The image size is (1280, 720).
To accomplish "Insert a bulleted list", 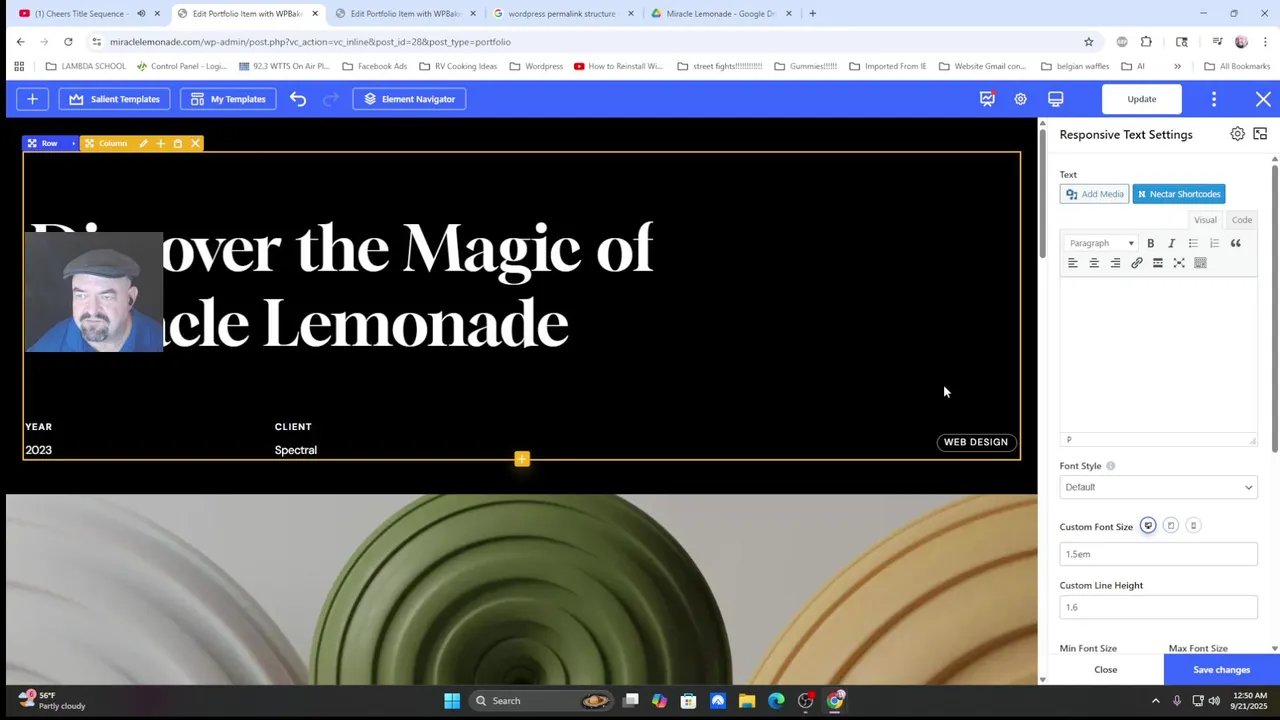I will tap(1193, 243).
